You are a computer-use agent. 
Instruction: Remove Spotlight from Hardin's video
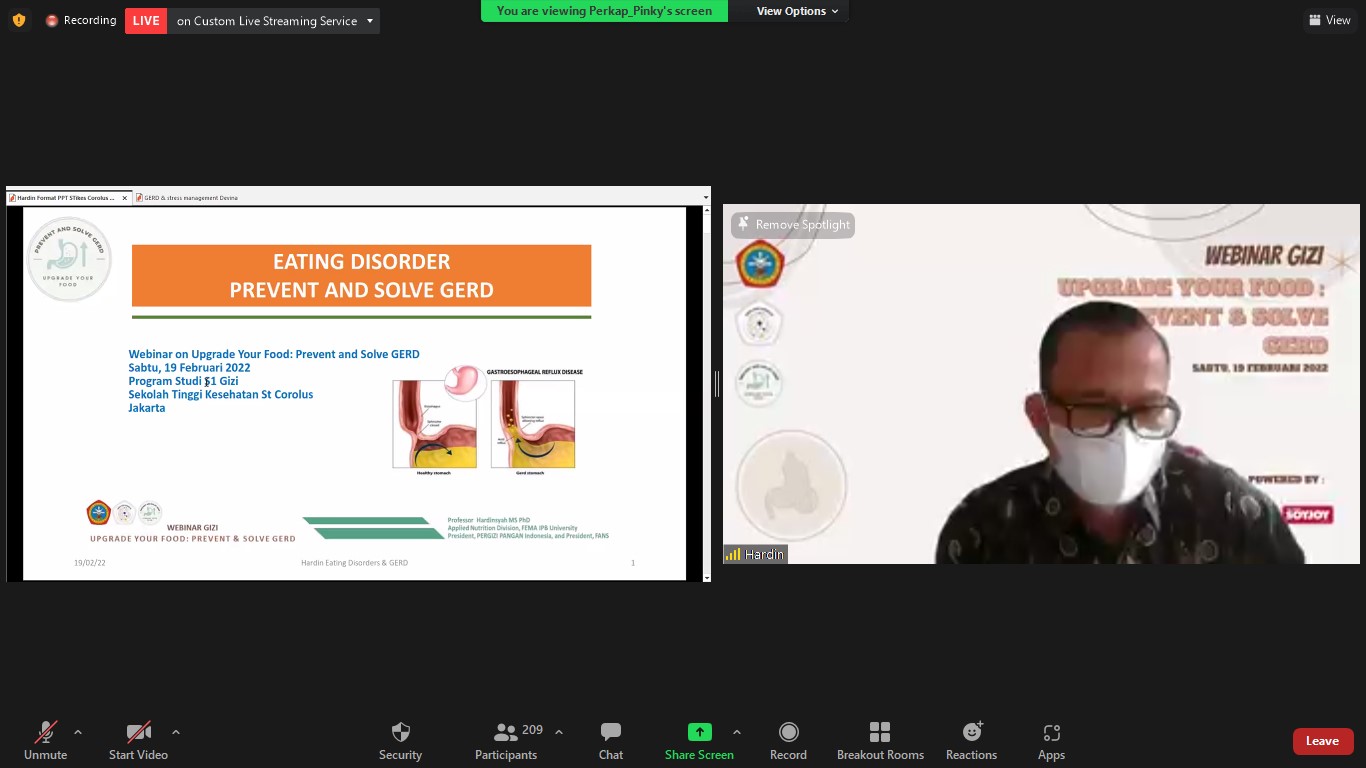pos(793,225)
